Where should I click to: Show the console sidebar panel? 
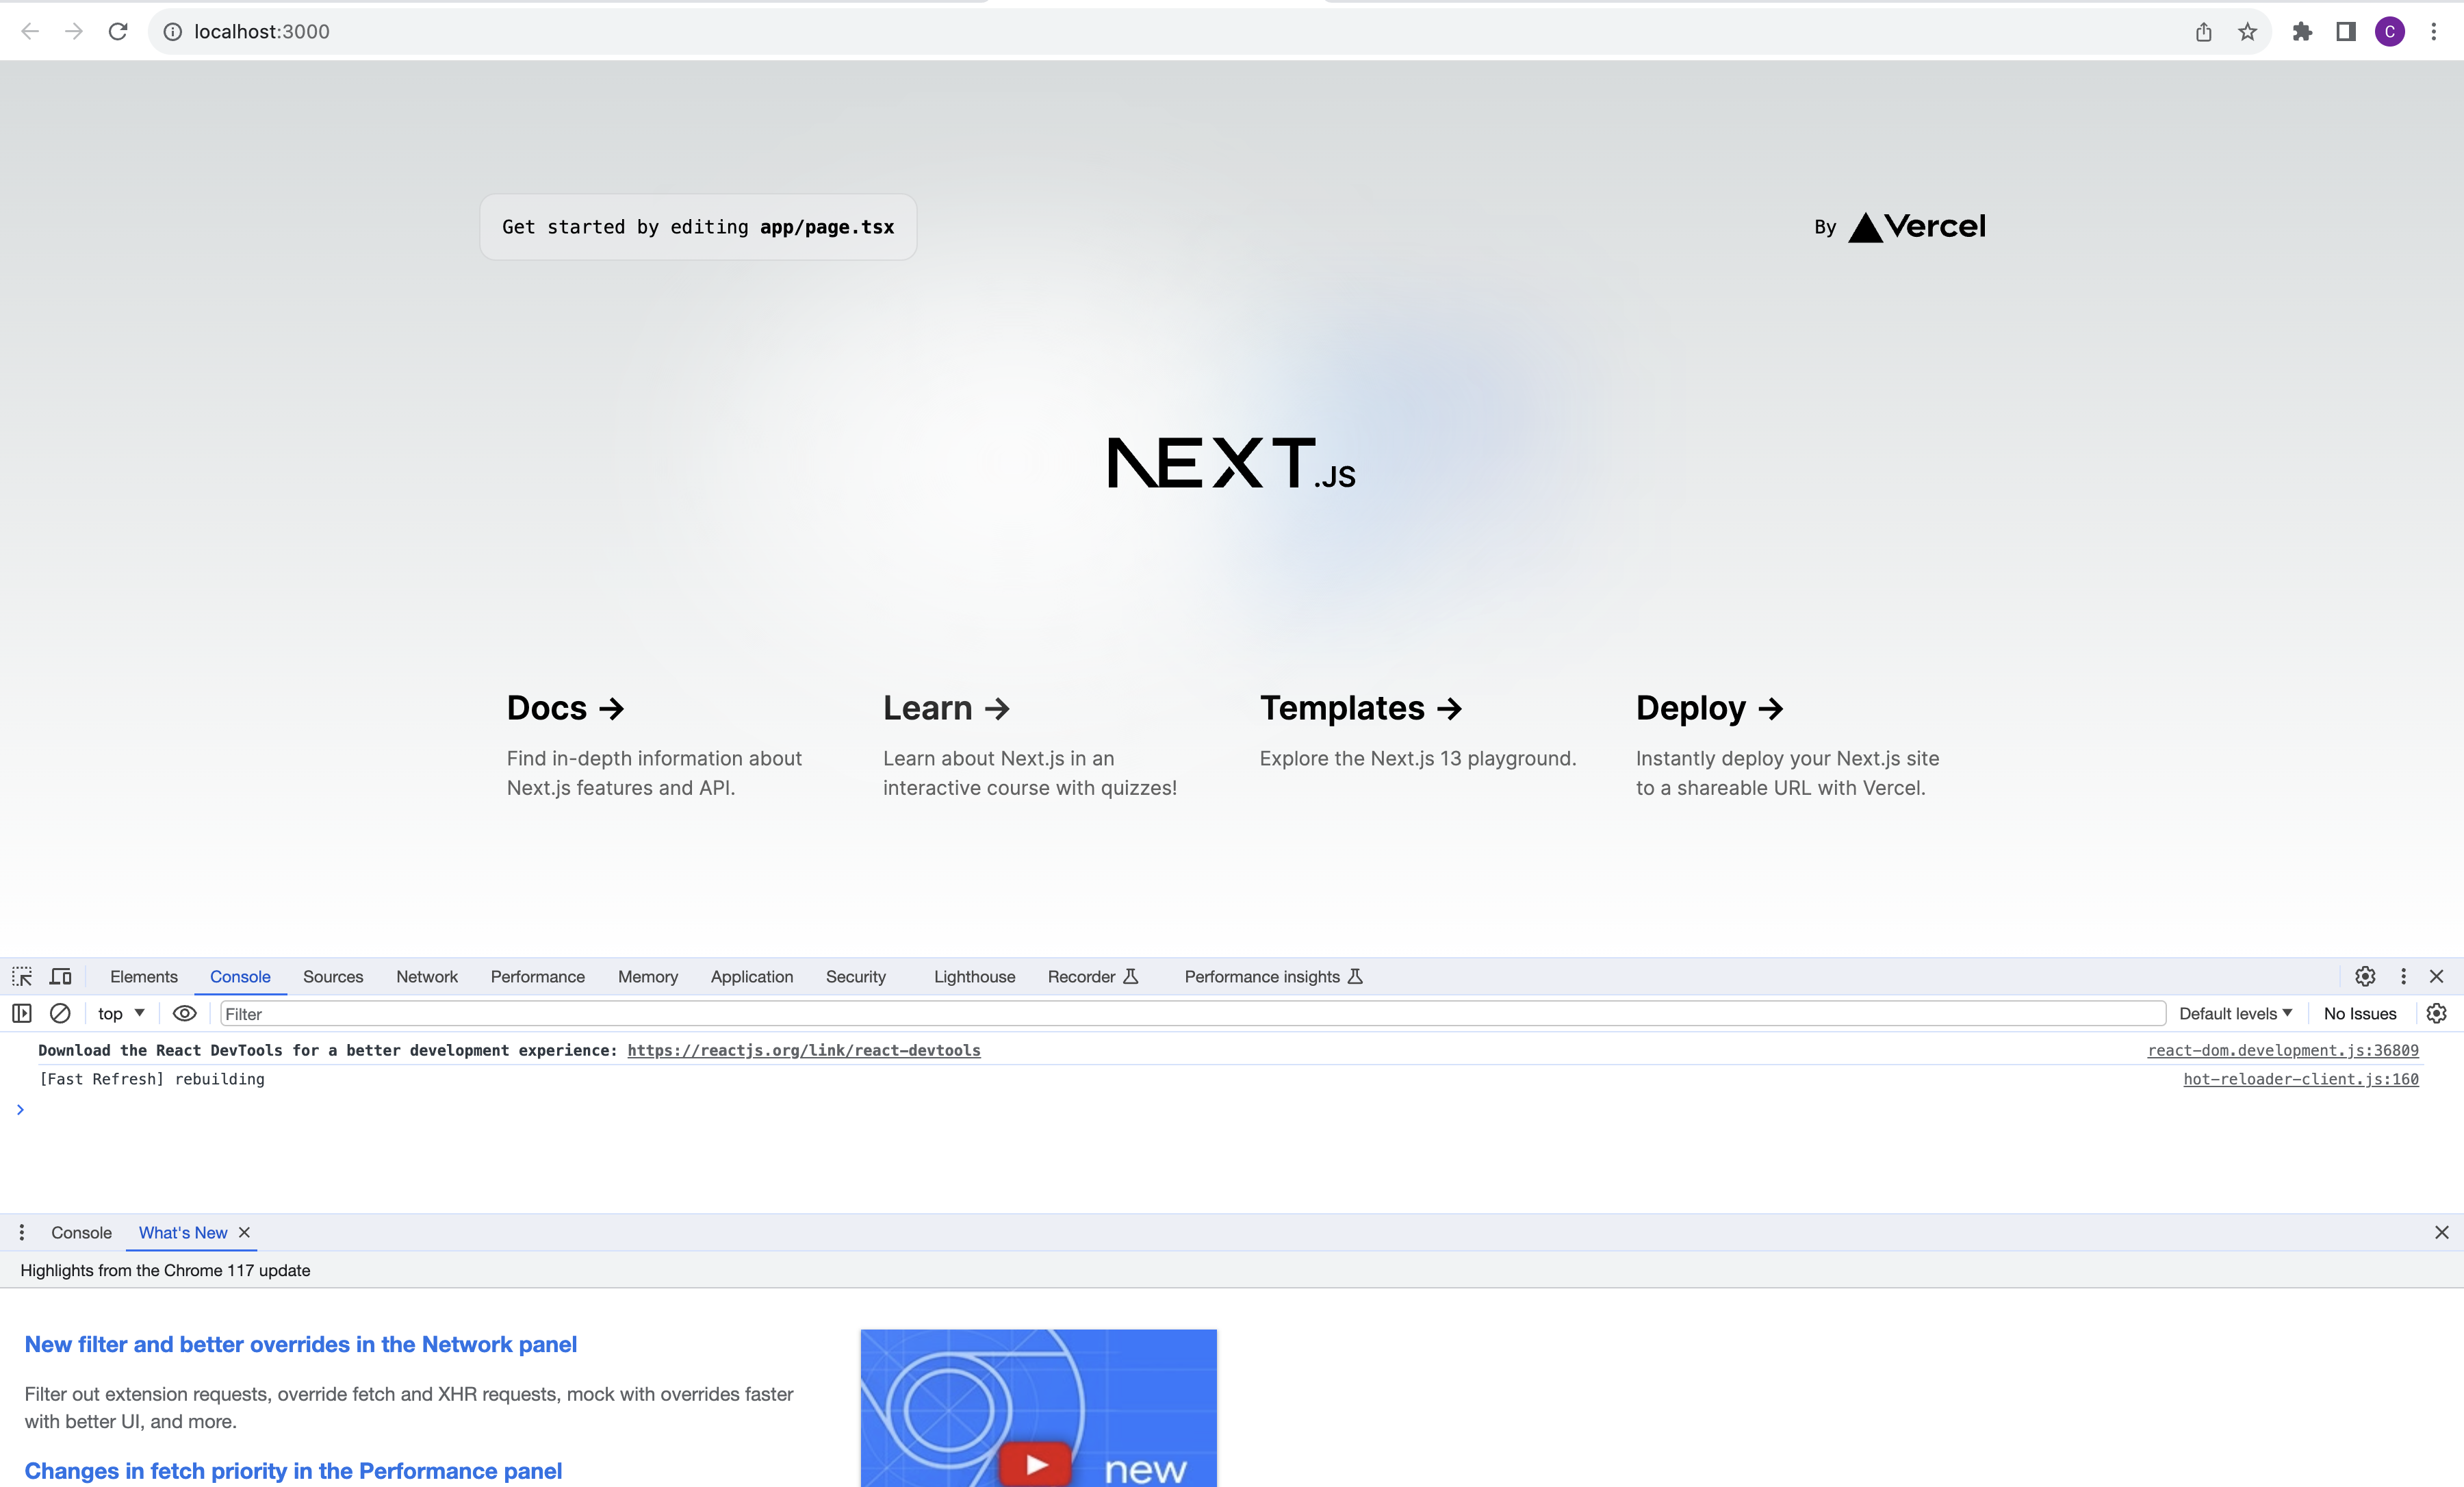[21, 1013]
